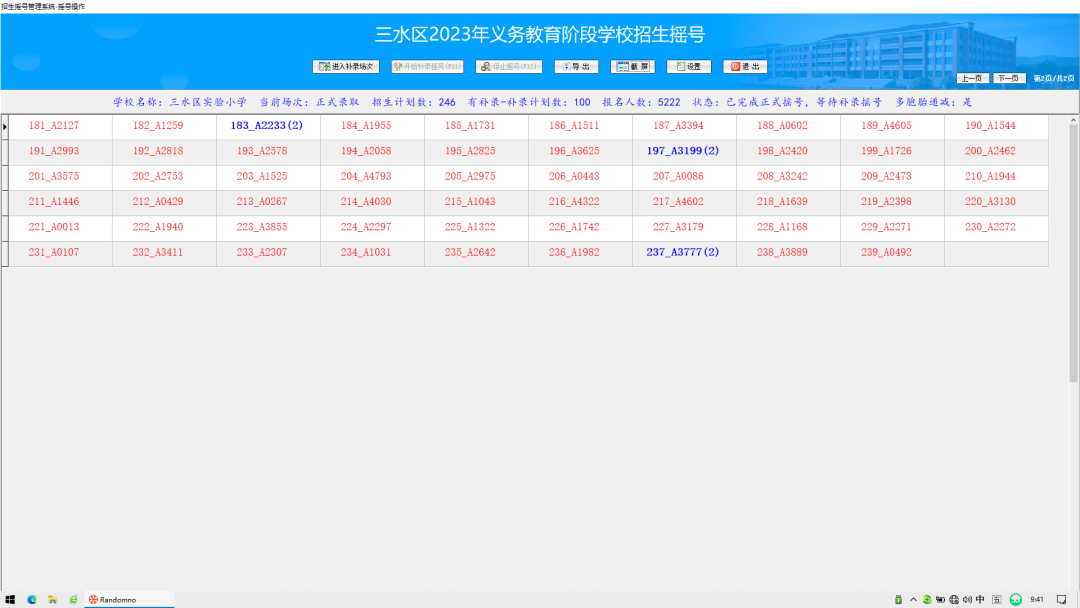Click the disabled 停止摇号 button
Viewport: 1080px width, 608px height.
pyautogui.click(x=509, y=67)
